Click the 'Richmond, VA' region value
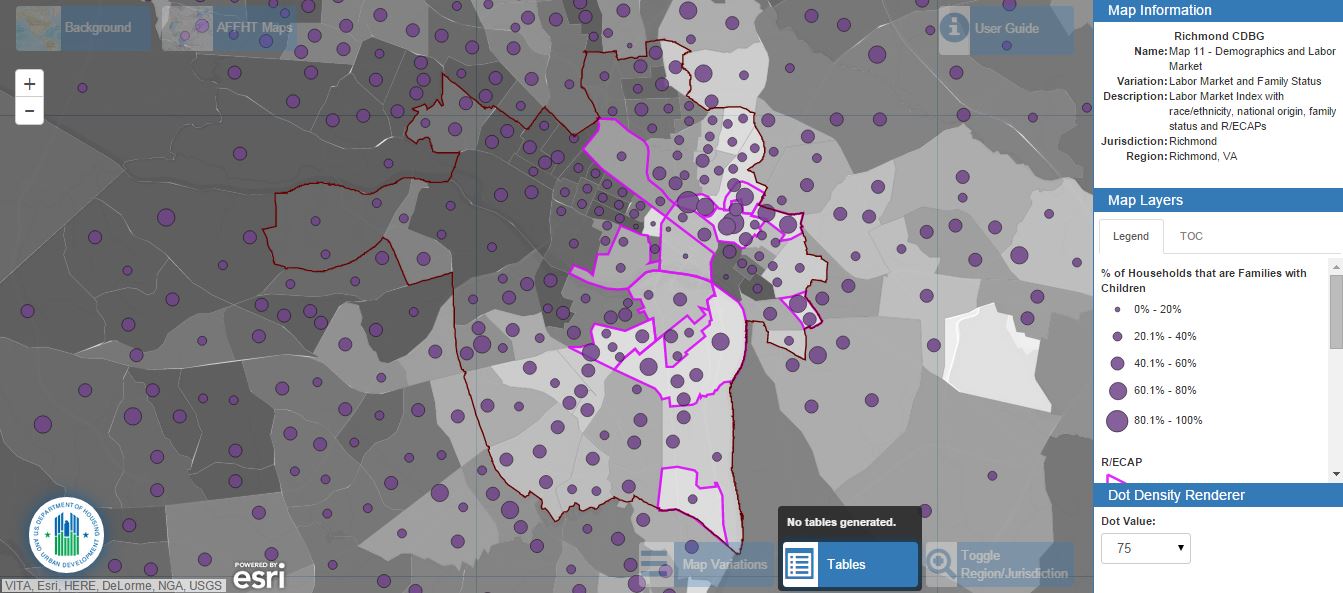Viewport: 1343px width, 593px height. click(1203, 156)
